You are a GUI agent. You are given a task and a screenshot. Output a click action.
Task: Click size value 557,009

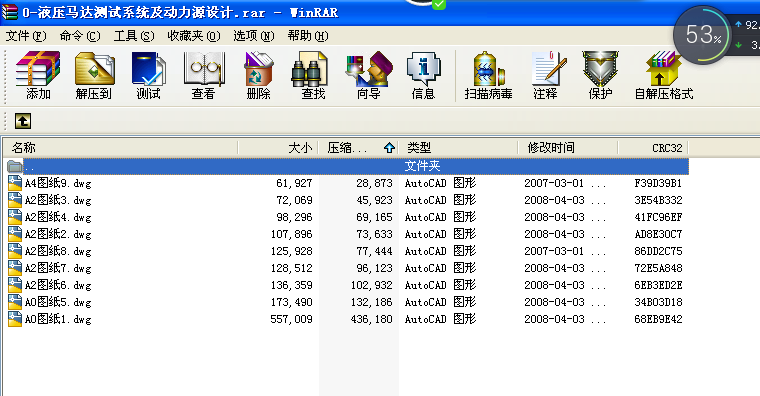[x=291, y=319]
